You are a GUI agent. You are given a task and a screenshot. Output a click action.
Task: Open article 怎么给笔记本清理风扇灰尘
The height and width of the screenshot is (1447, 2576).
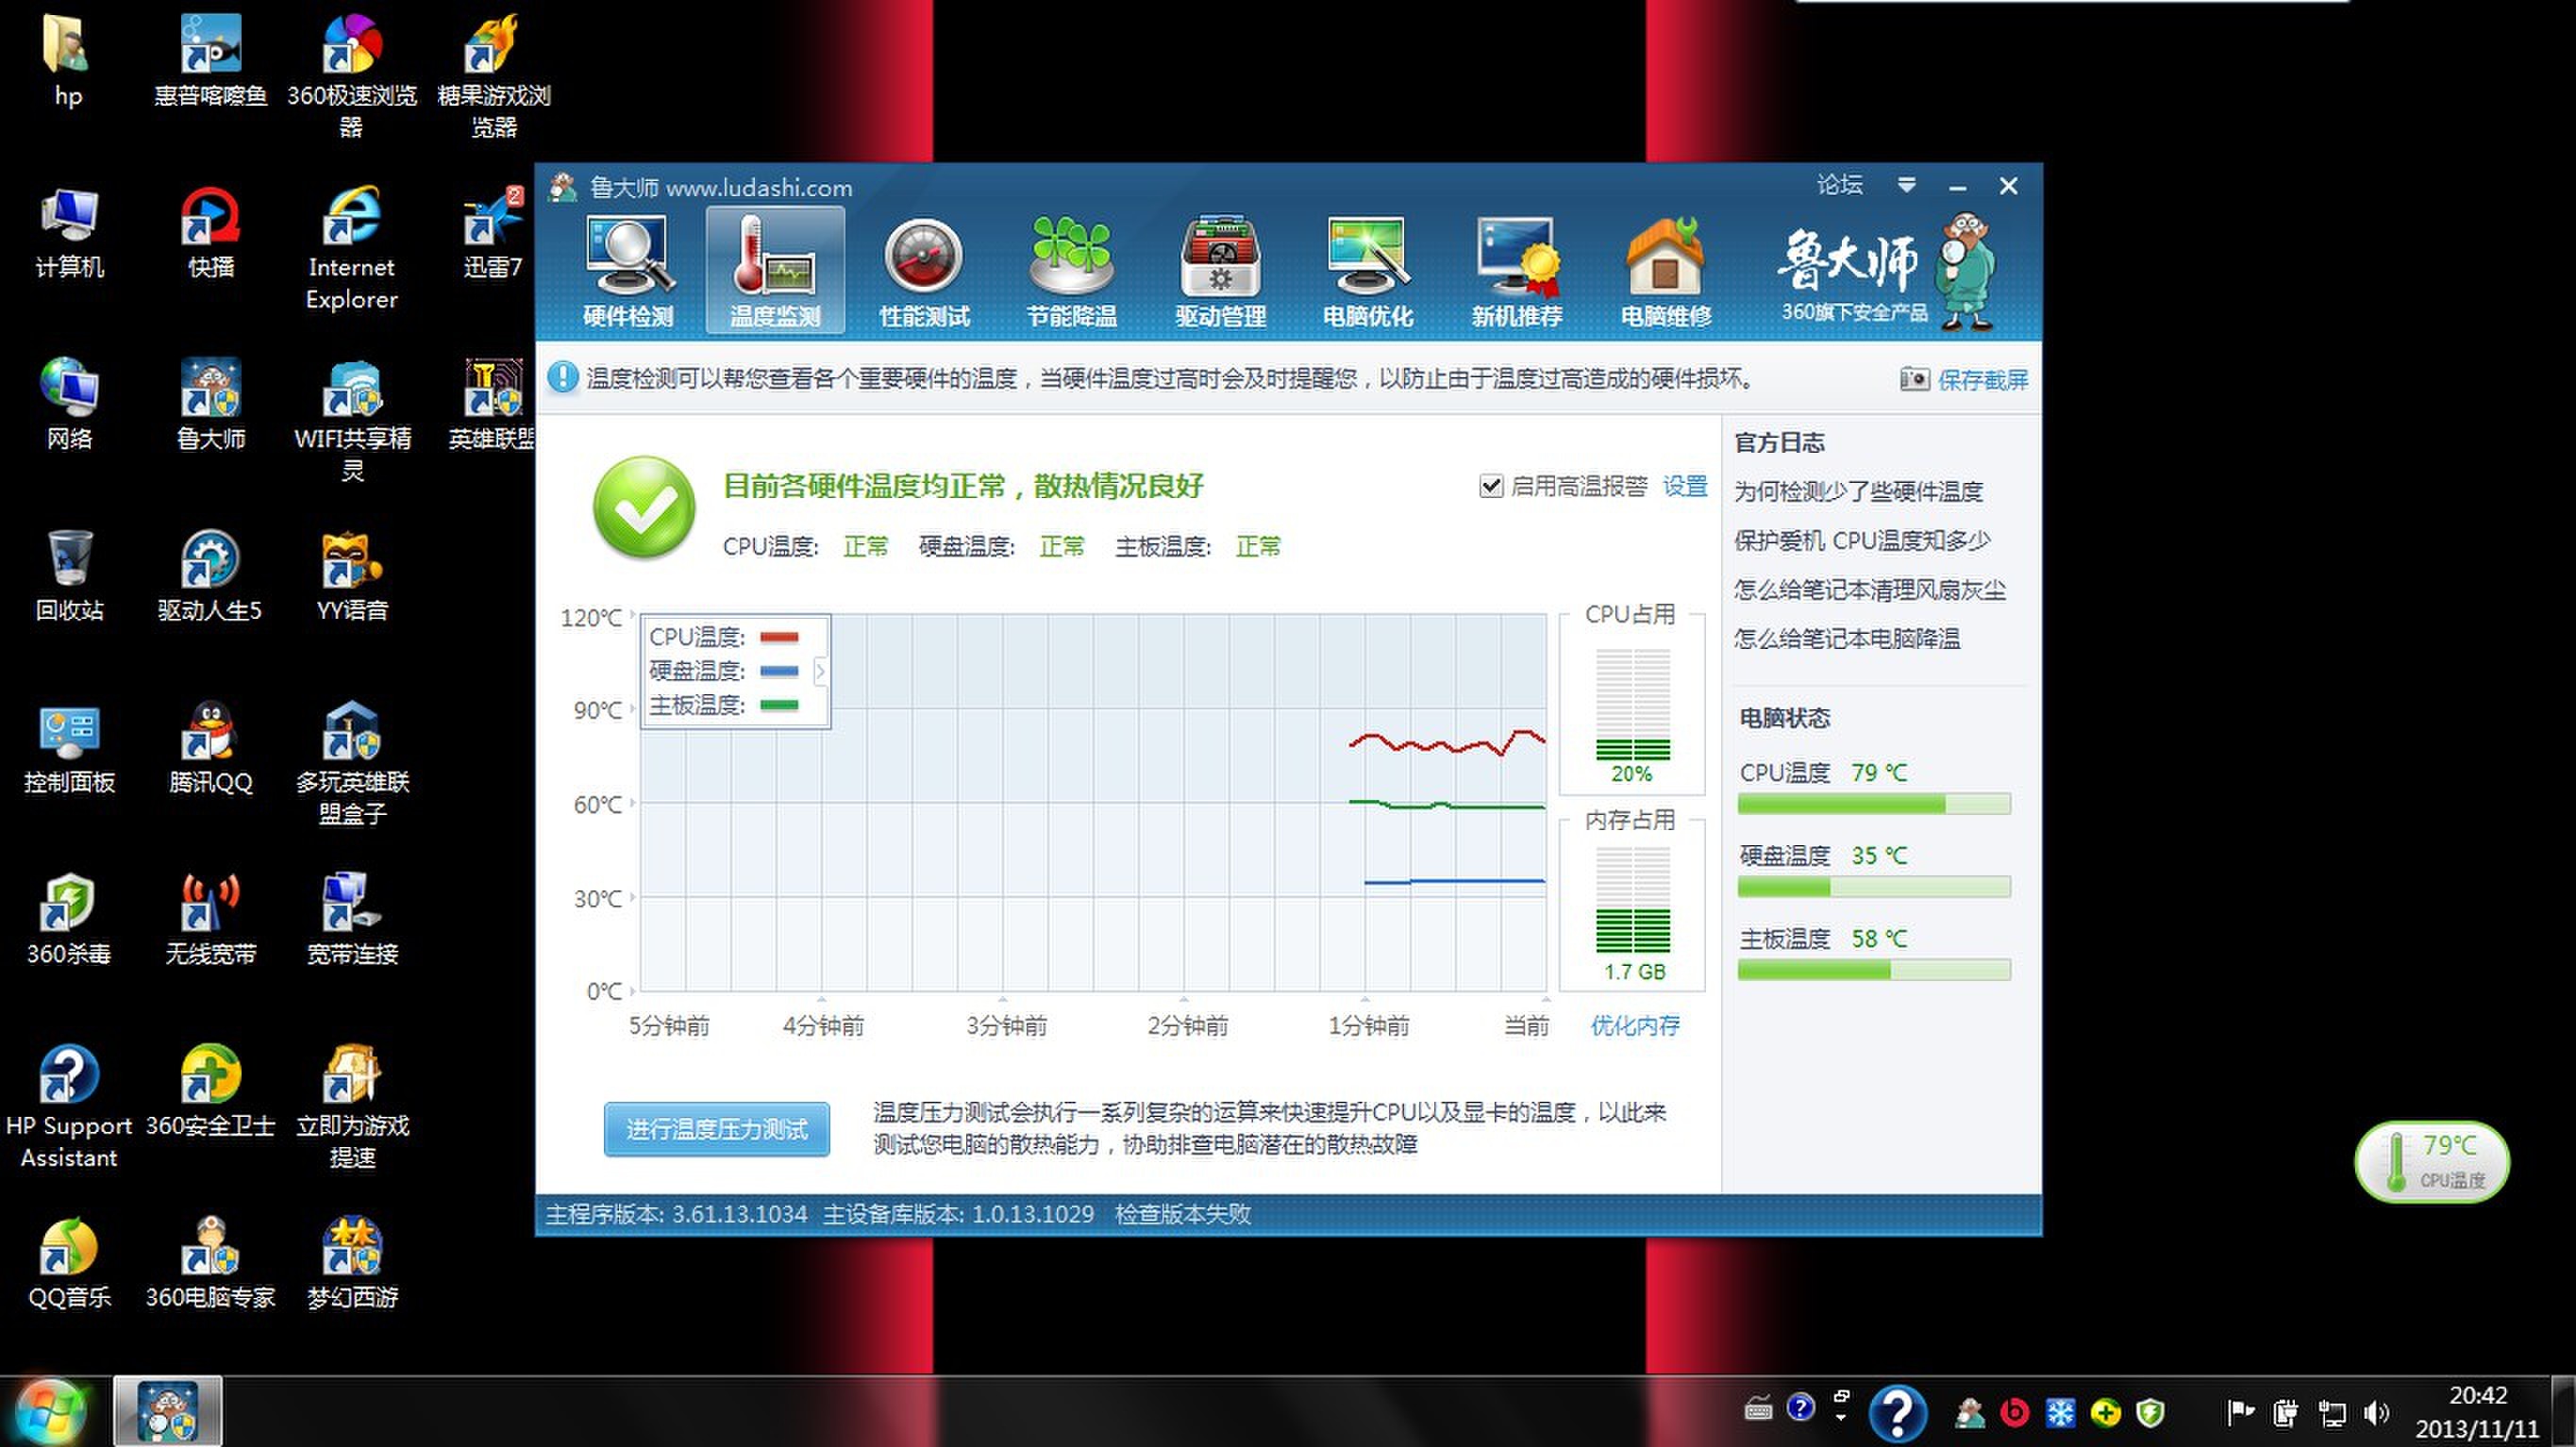[x=1869, y=589]
